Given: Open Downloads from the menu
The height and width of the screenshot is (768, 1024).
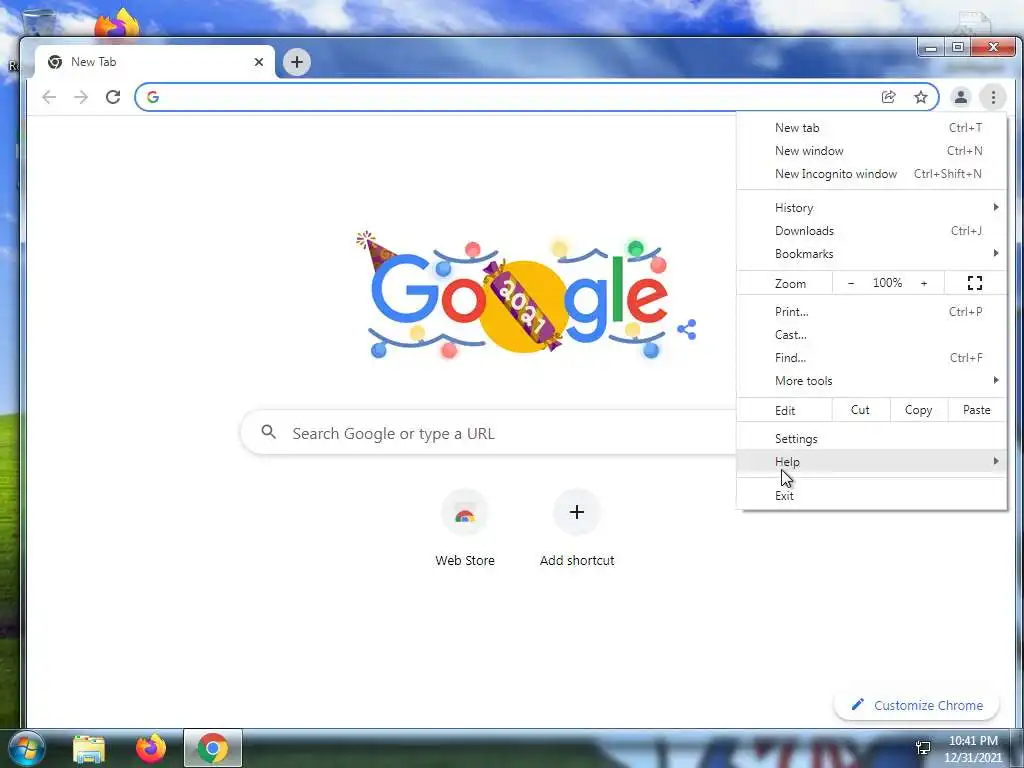Looking at the screenshot, I should pos(872,231).
